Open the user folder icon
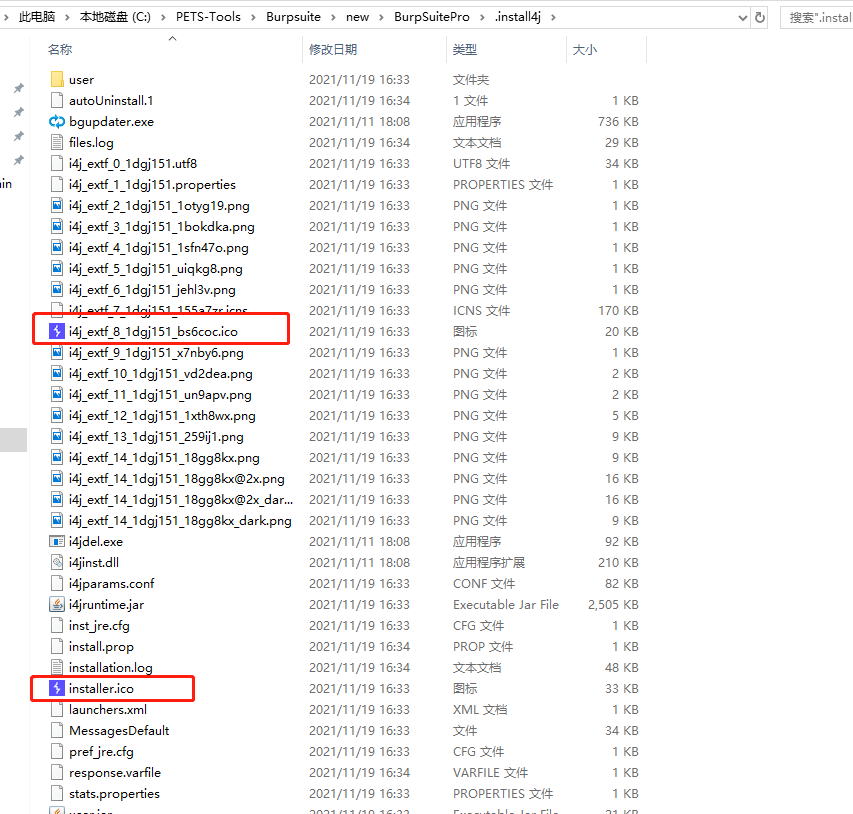The width and height of the screenshot is (853, 814). (x=57, y=80)
